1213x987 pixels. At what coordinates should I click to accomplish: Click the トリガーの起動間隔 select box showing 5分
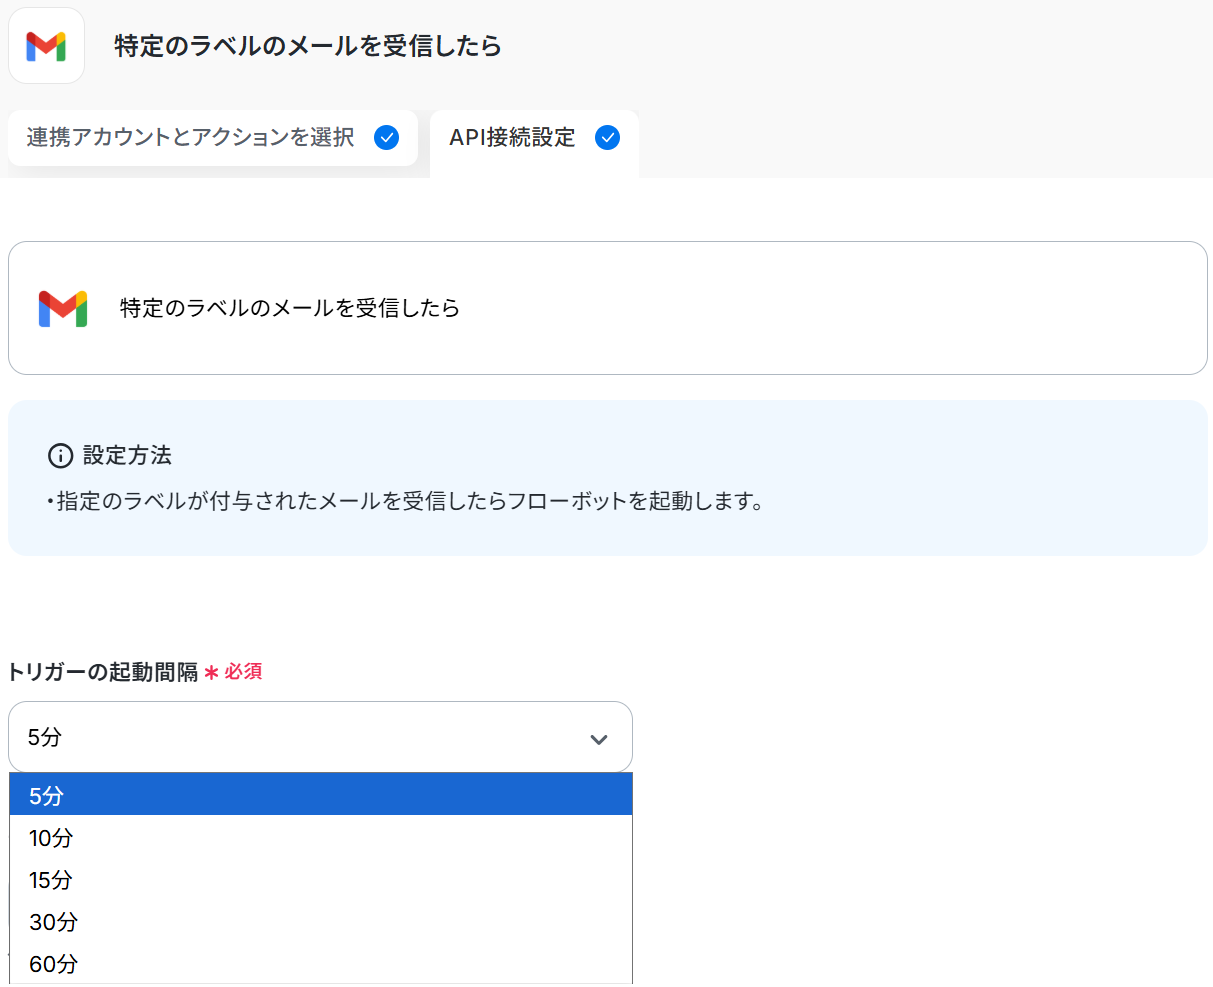tap(300, 738)
